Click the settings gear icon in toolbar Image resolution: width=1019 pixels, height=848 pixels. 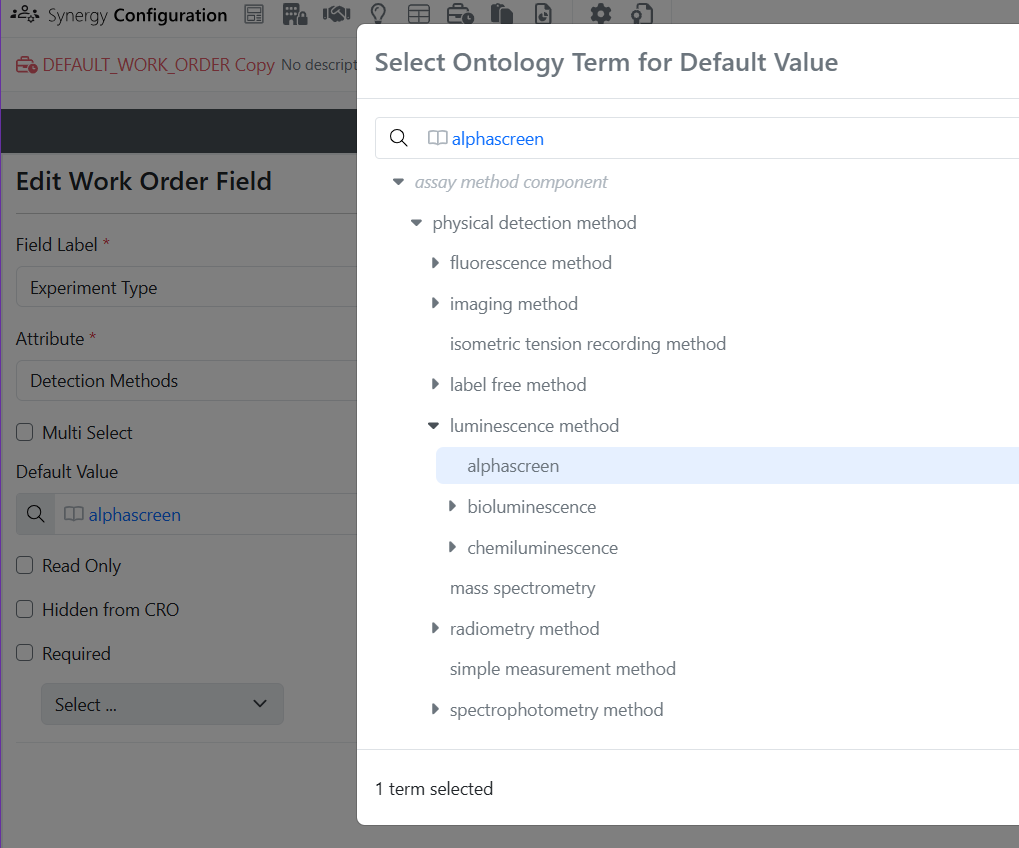point(600,14)
